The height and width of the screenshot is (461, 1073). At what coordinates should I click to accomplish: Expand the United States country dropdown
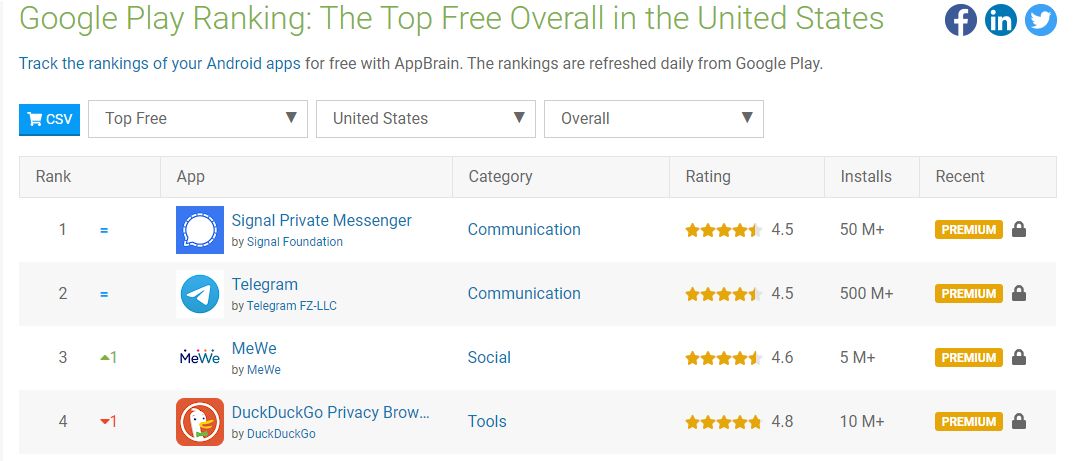pos(426,119)
